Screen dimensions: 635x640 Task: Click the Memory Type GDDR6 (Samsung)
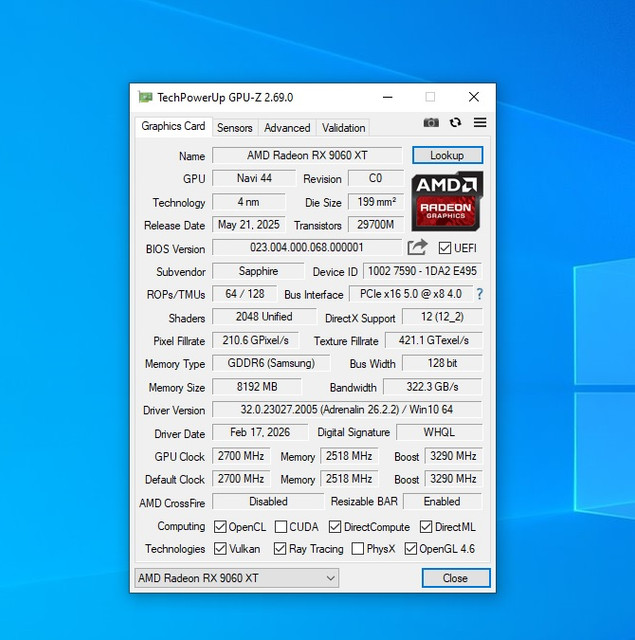click(x=271, y=363)
